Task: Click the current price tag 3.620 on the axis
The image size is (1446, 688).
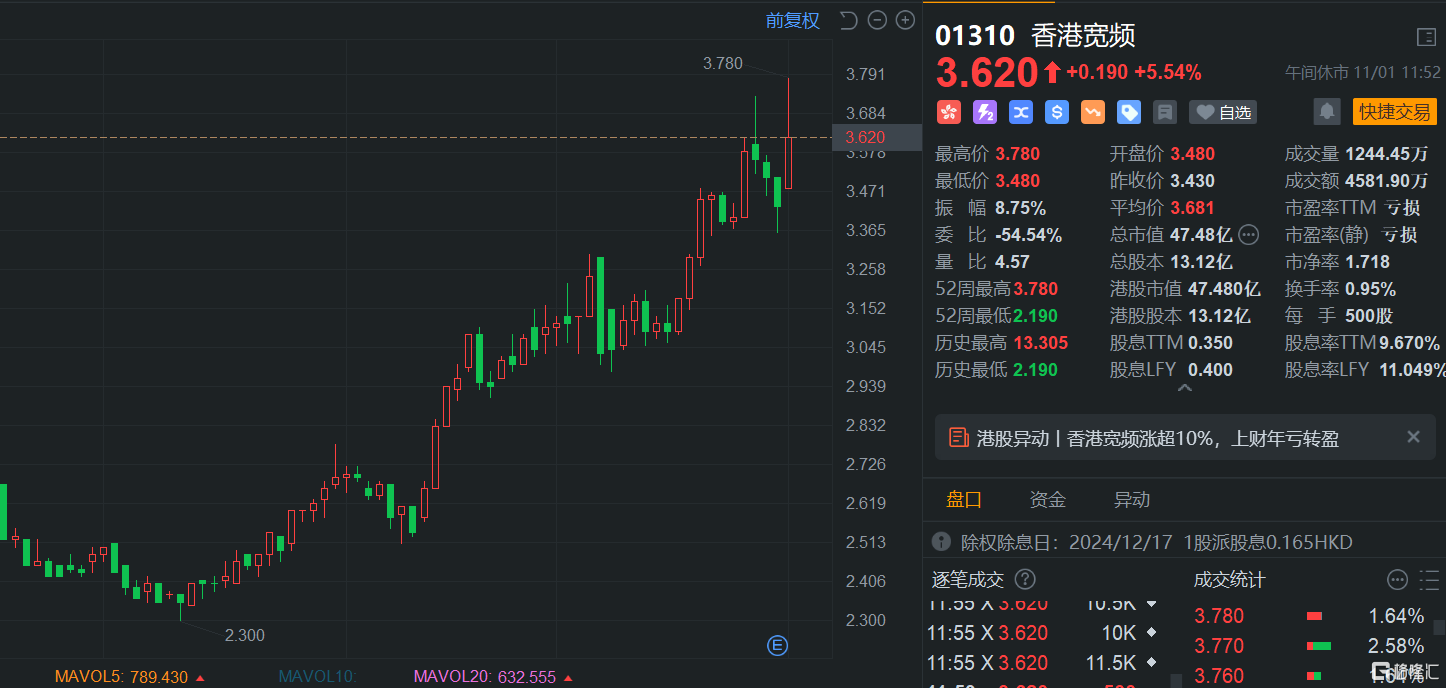Action: click(x=877, y=137)
